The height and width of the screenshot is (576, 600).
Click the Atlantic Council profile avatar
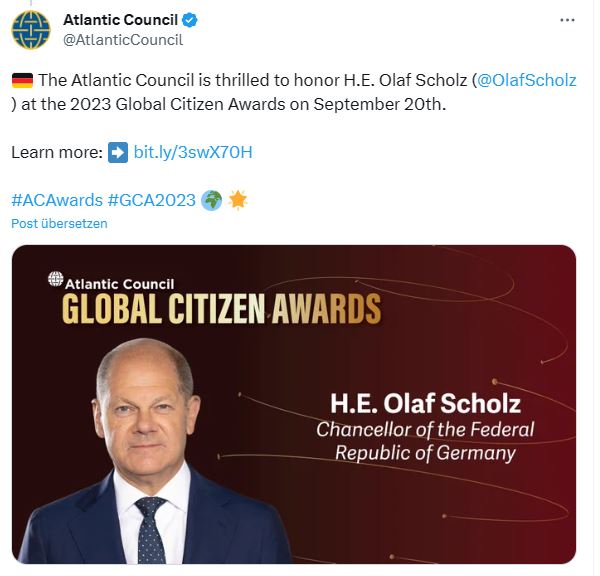pos(31,30)
